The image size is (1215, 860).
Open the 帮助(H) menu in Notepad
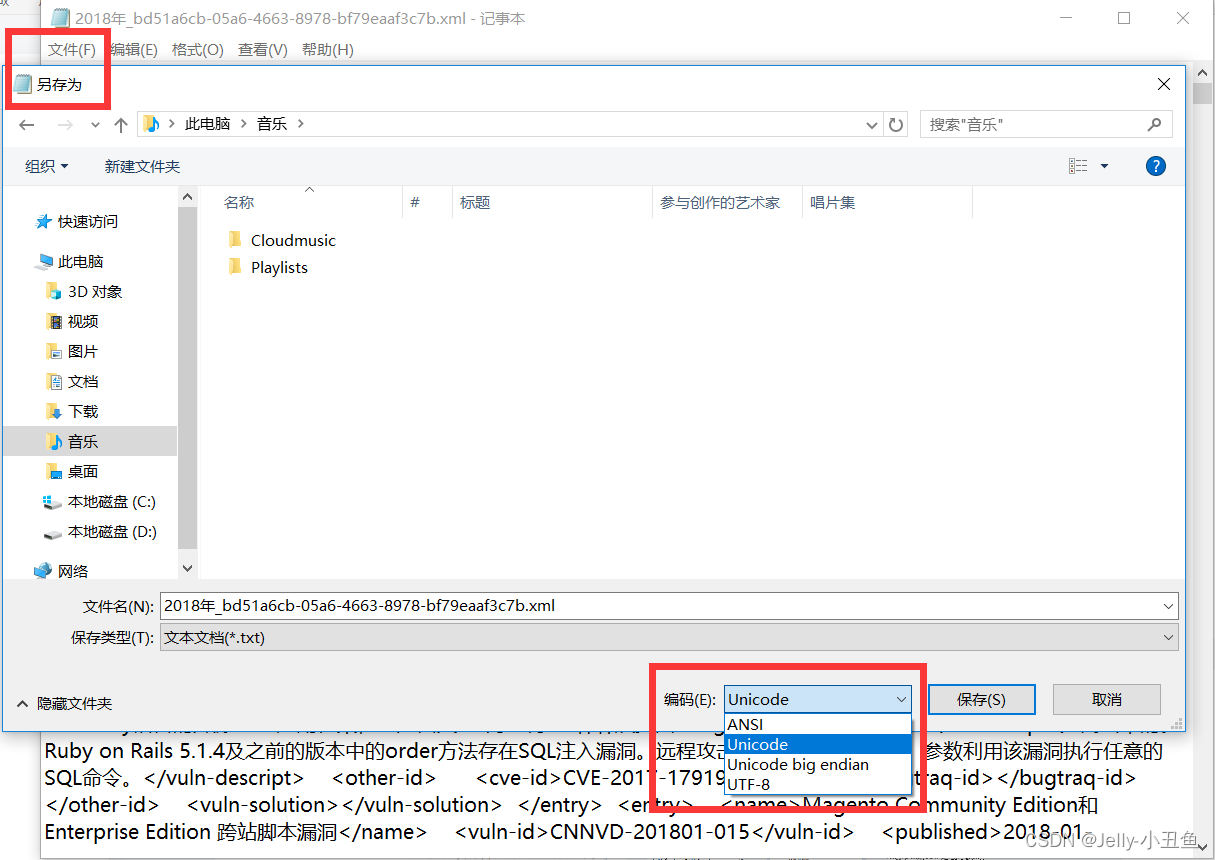point(328,49)
